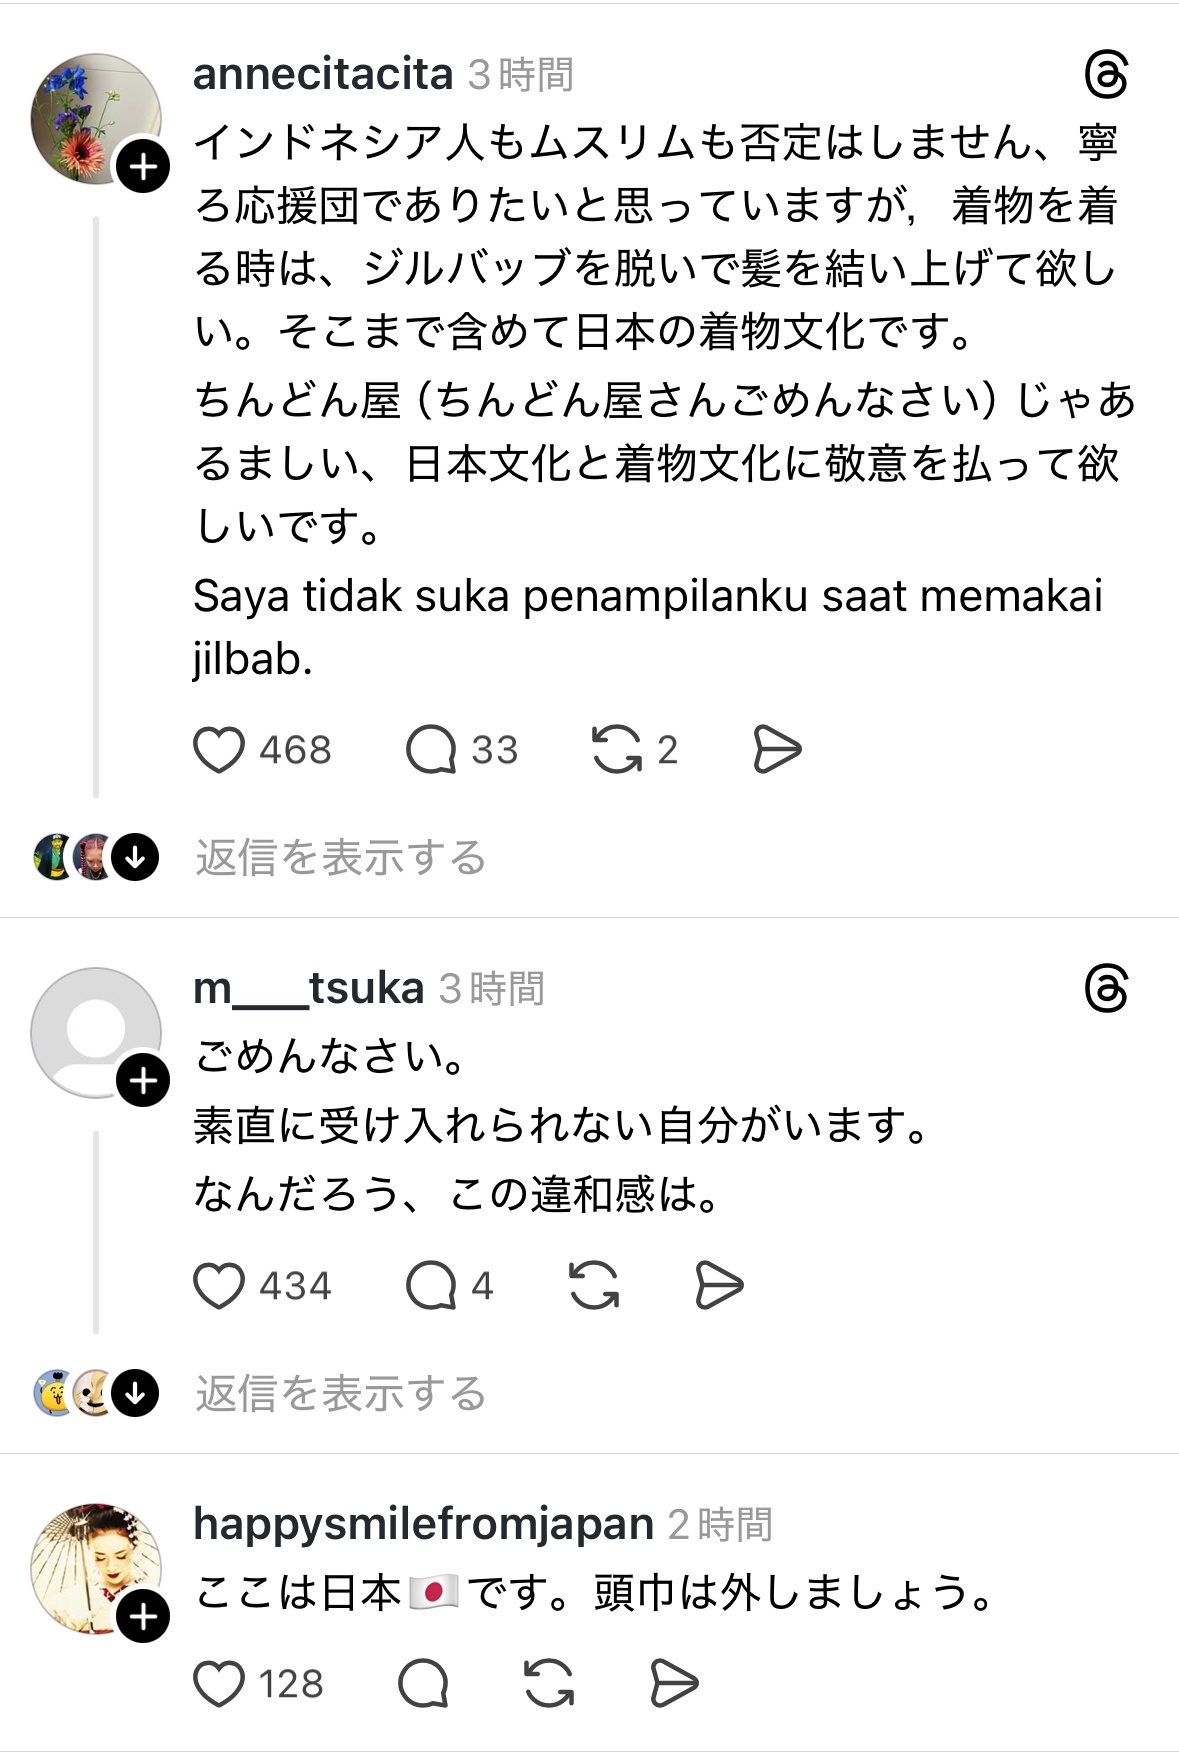This screenshot has height=1758, width=1179.
Task: Share m___tsuka's post via send icon
Action: point(719,1286)
